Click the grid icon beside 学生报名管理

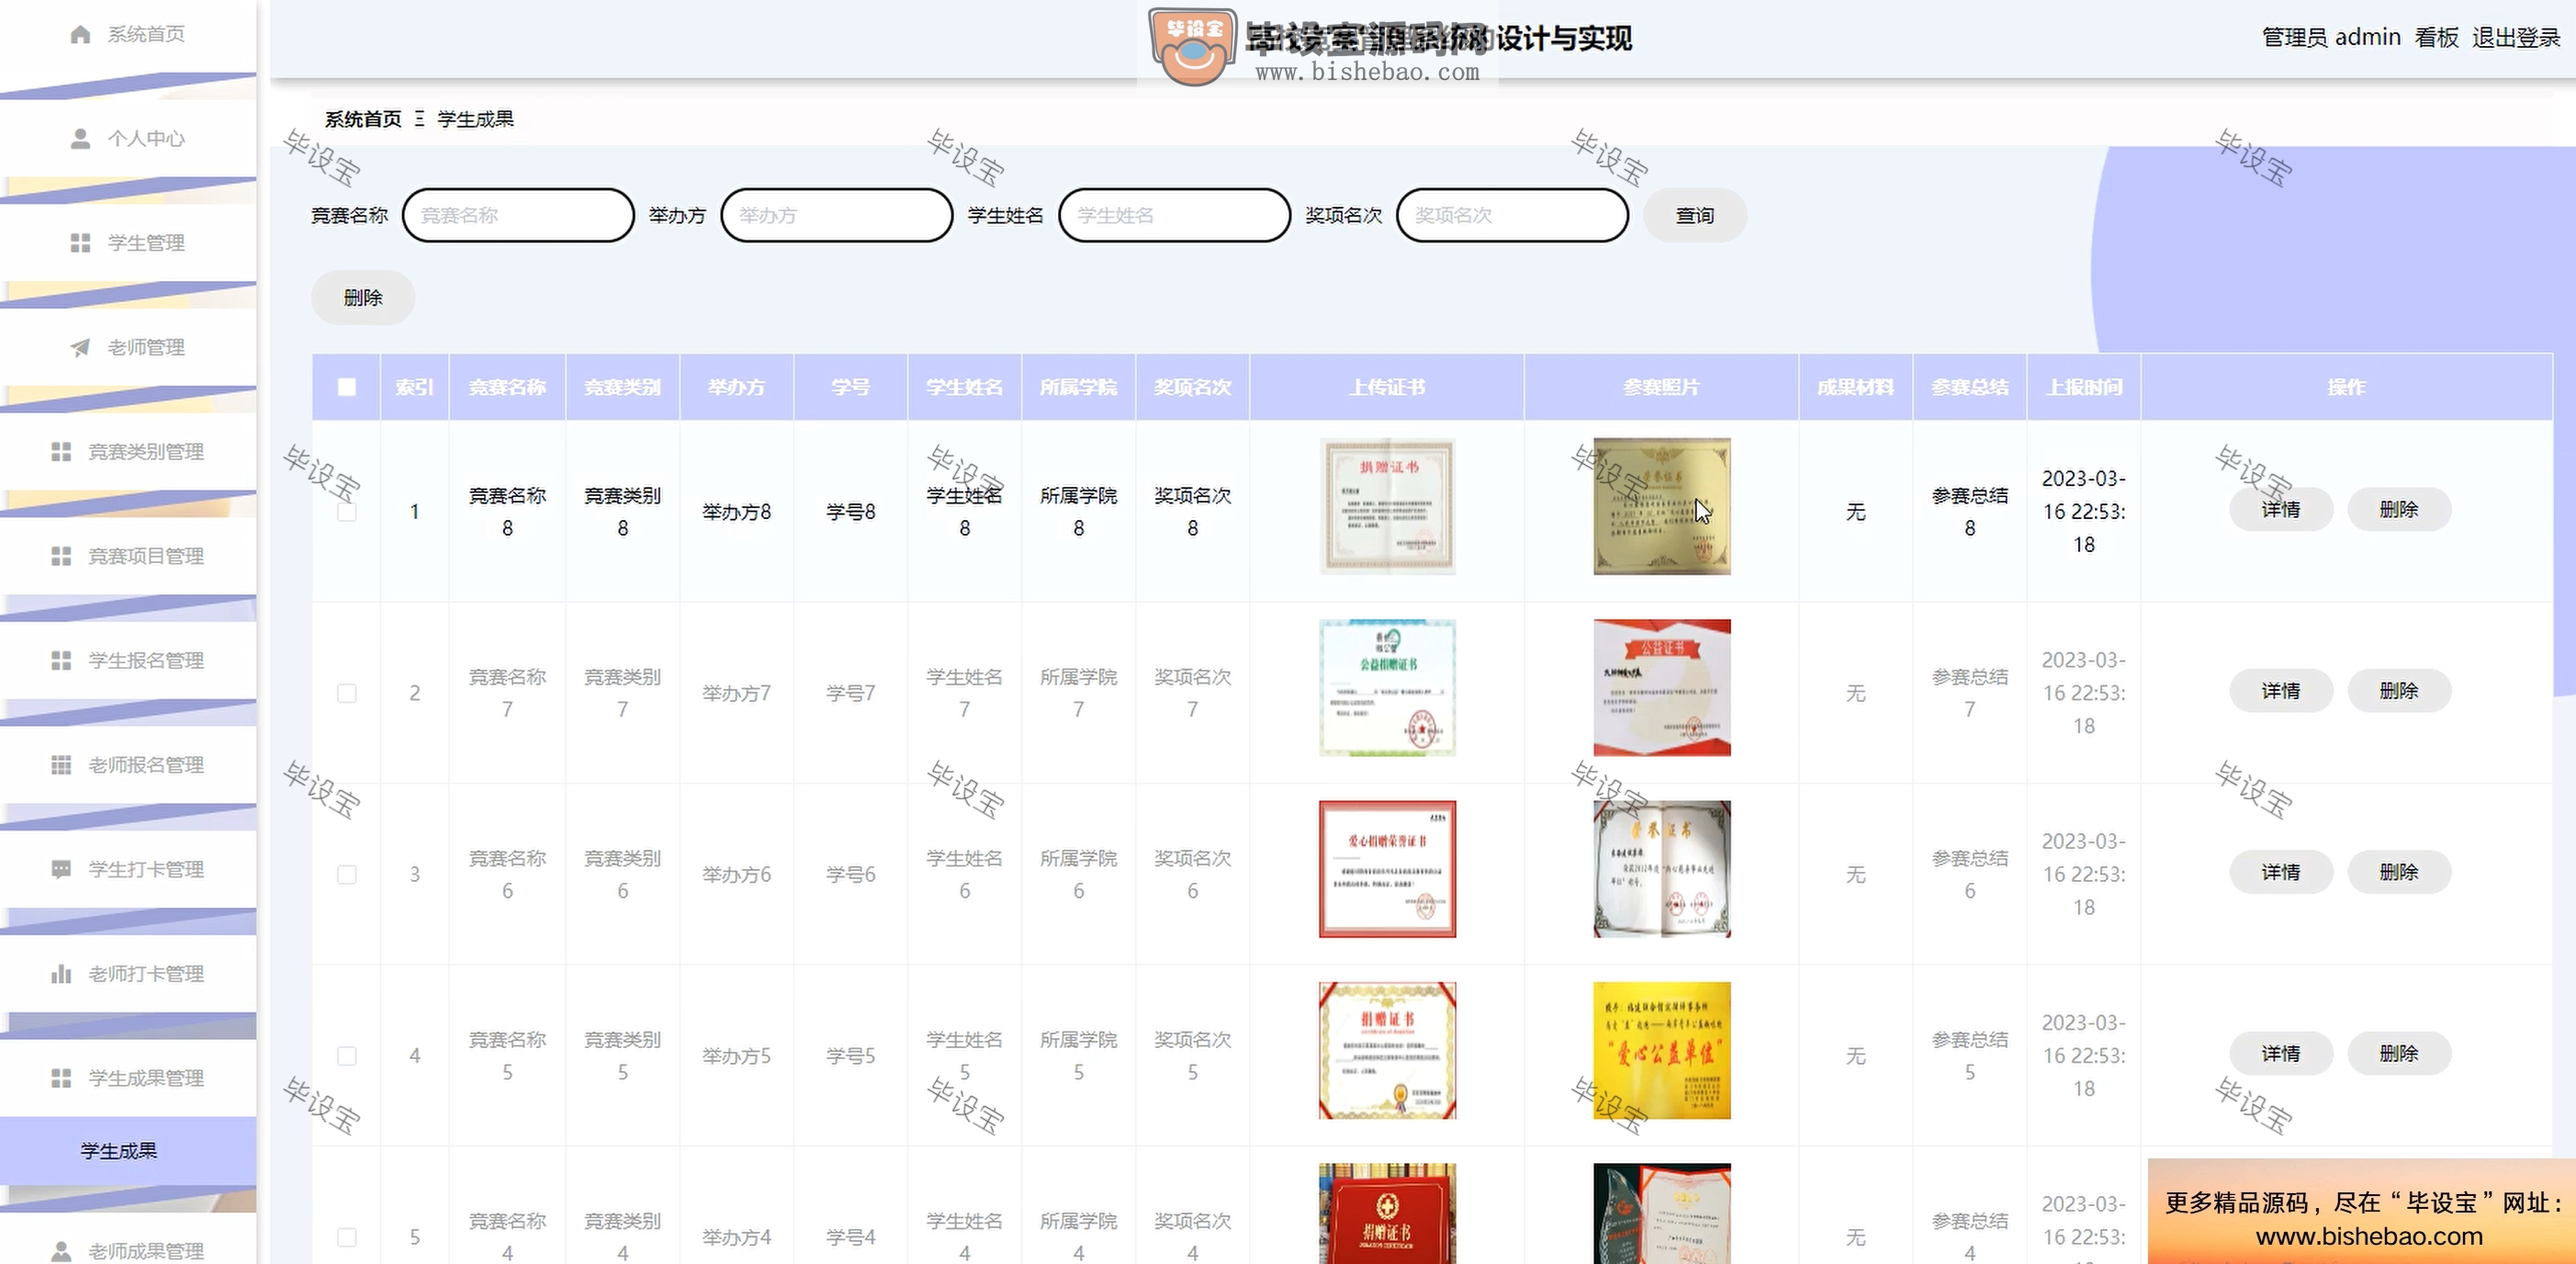(61, 661)
